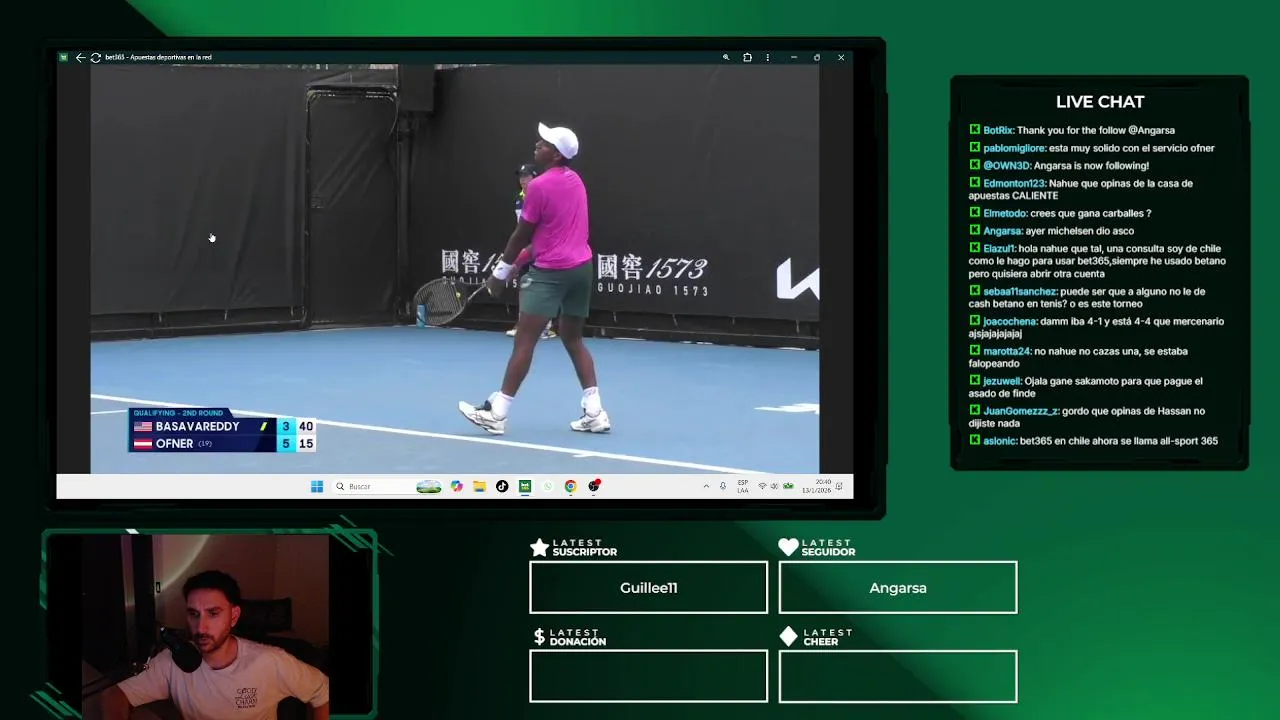Open the notifications bell in the taskbar
1280x720 pixels.
click(840, 486)
